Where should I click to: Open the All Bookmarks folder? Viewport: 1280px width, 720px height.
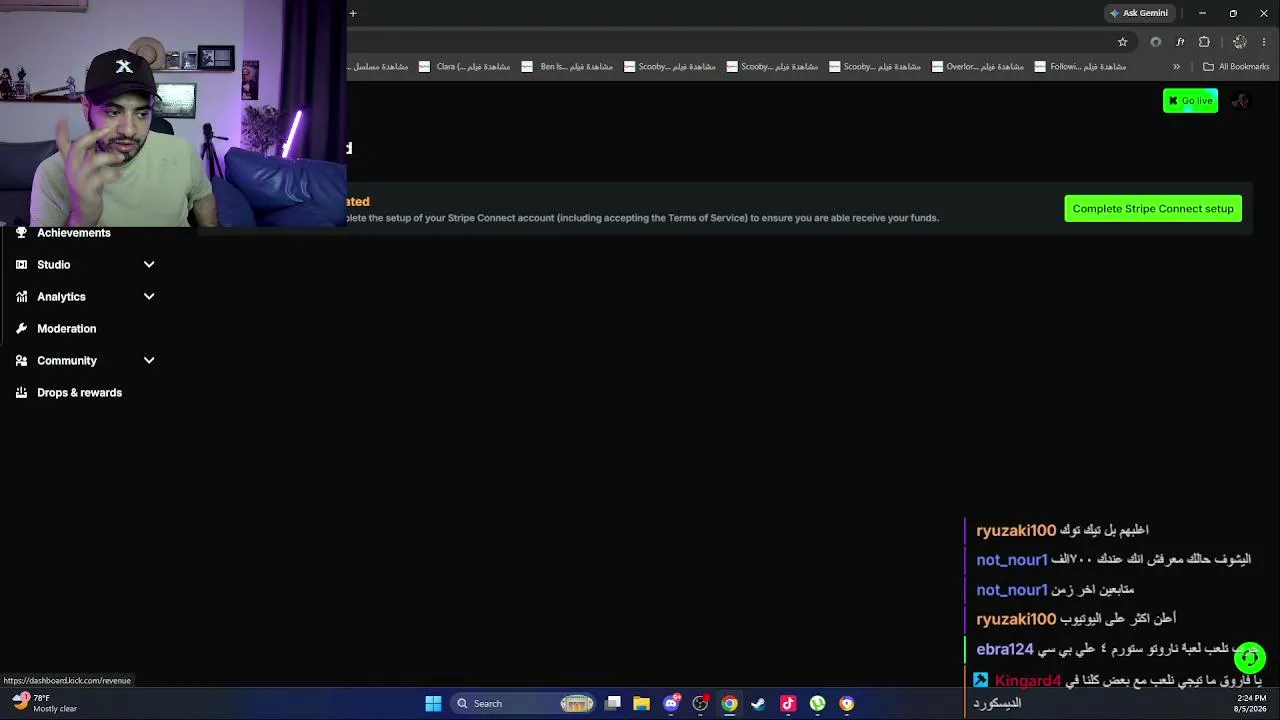[x=1236, y=67]
